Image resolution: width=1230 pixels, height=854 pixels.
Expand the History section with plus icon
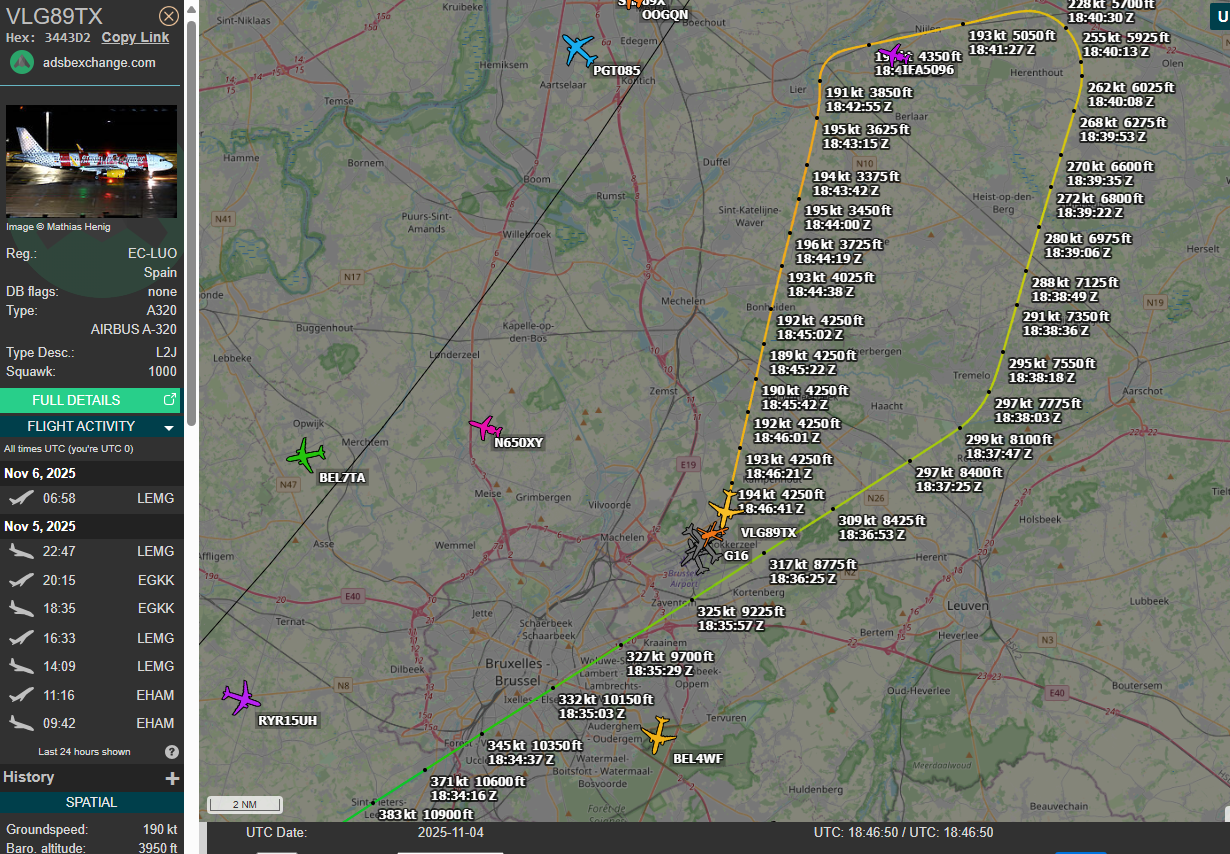pyautogui.click(x=172, y=778)
